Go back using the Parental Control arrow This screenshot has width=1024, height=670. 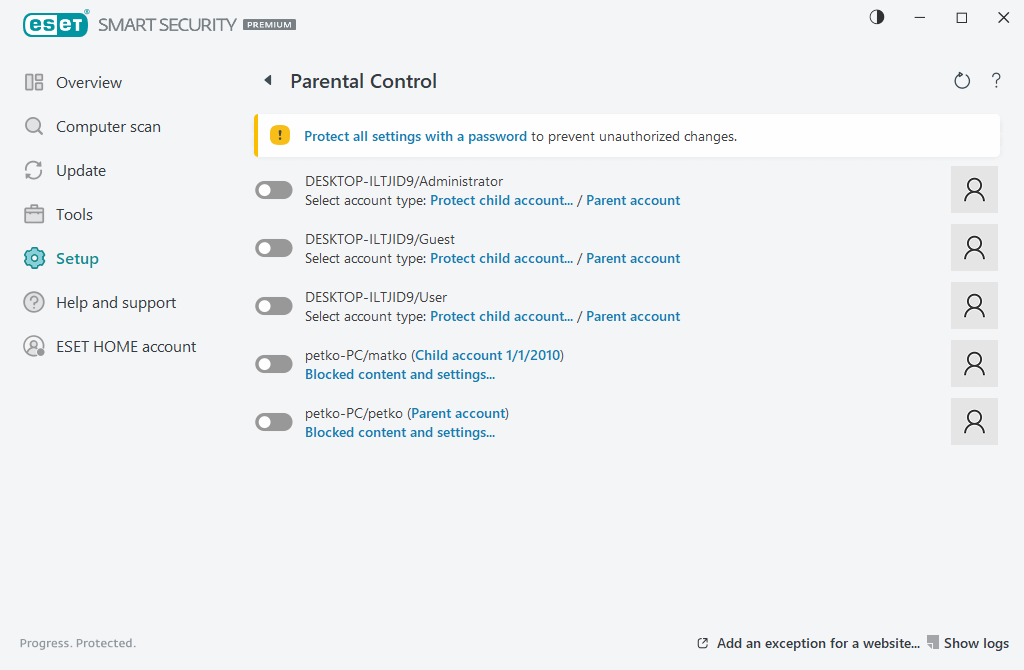coord(268,81)
